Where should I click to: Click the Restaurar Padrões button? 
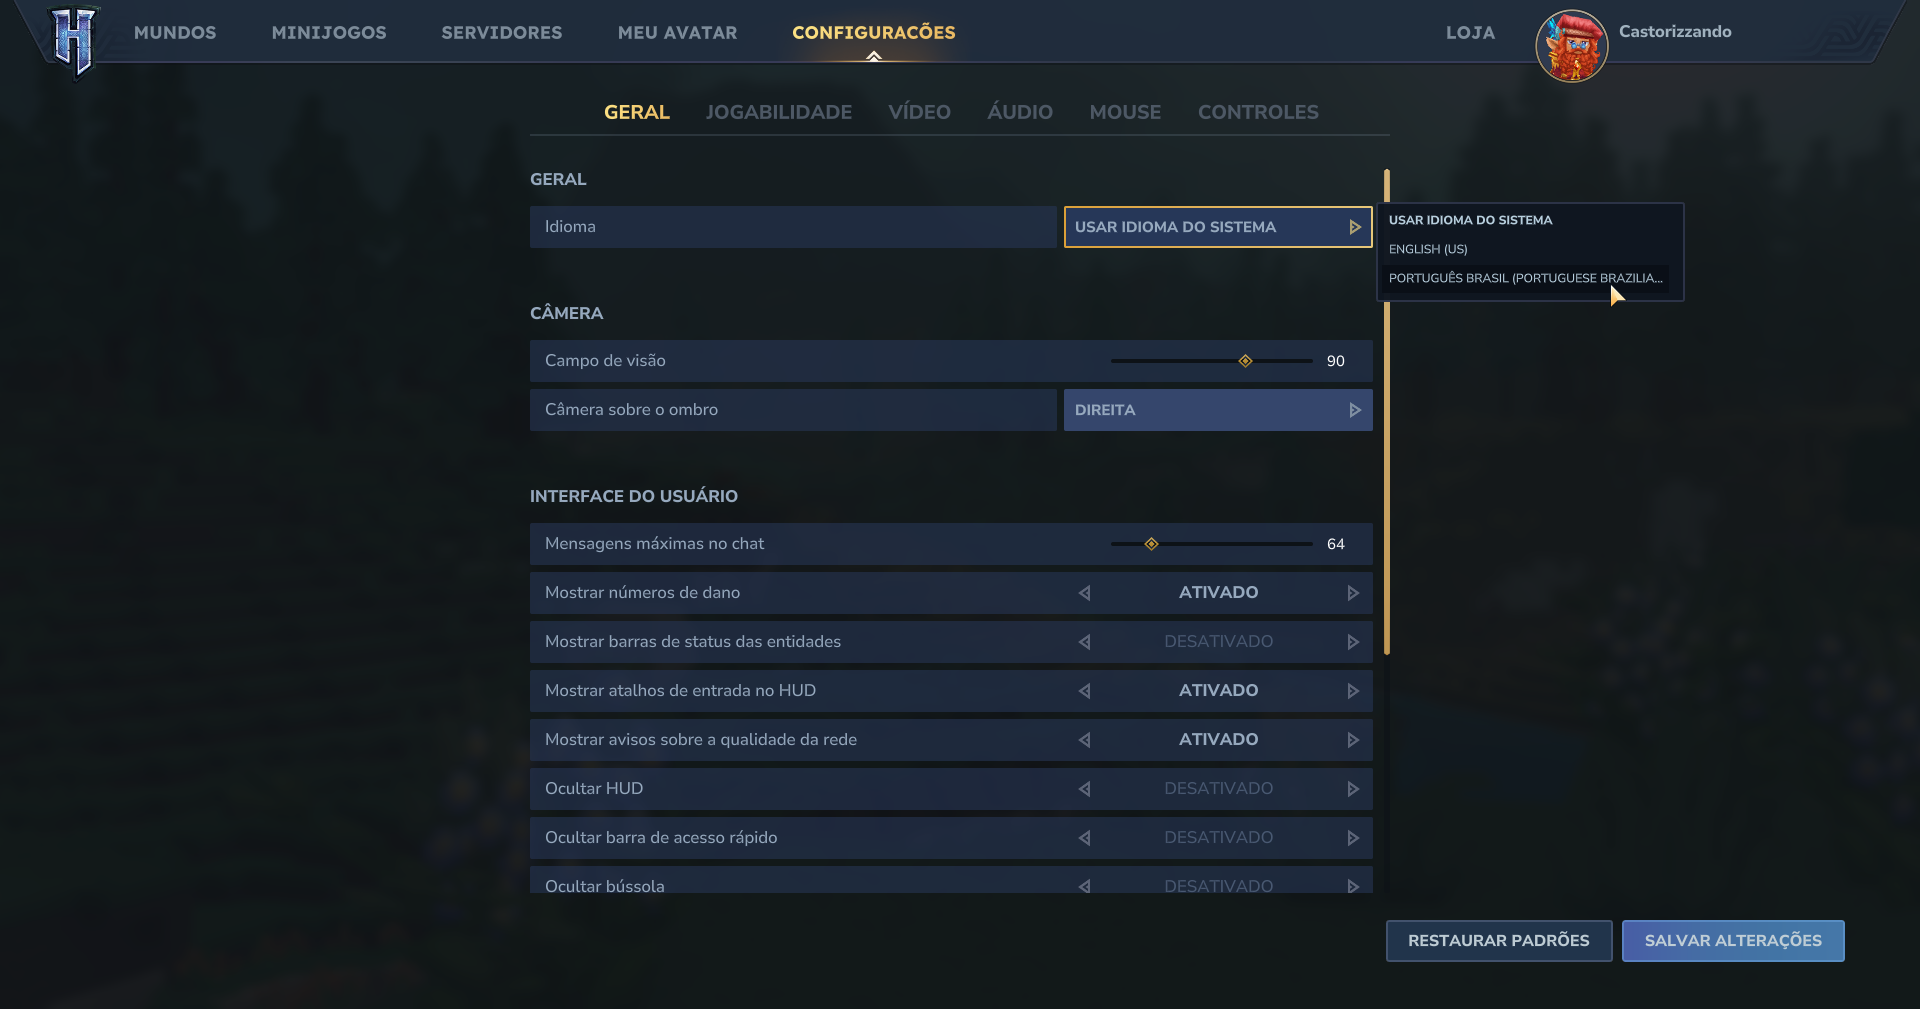(x=1498, y=941)
